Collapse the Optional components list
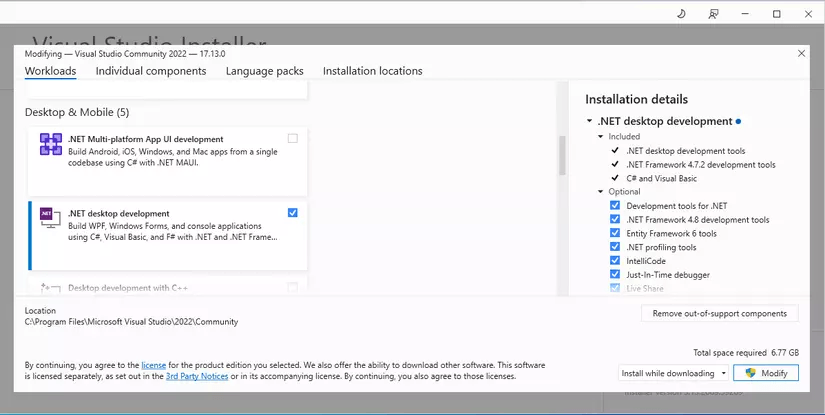This screenshot has width=825, height=415. (601, 191)
